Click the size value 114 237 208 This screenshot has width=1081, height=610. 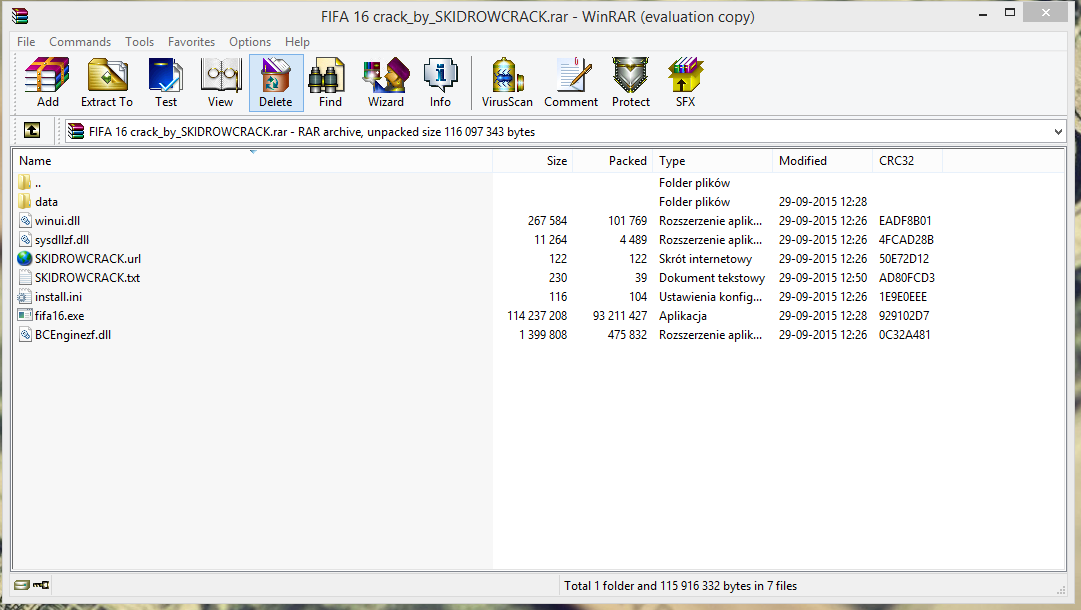[537, 316]
